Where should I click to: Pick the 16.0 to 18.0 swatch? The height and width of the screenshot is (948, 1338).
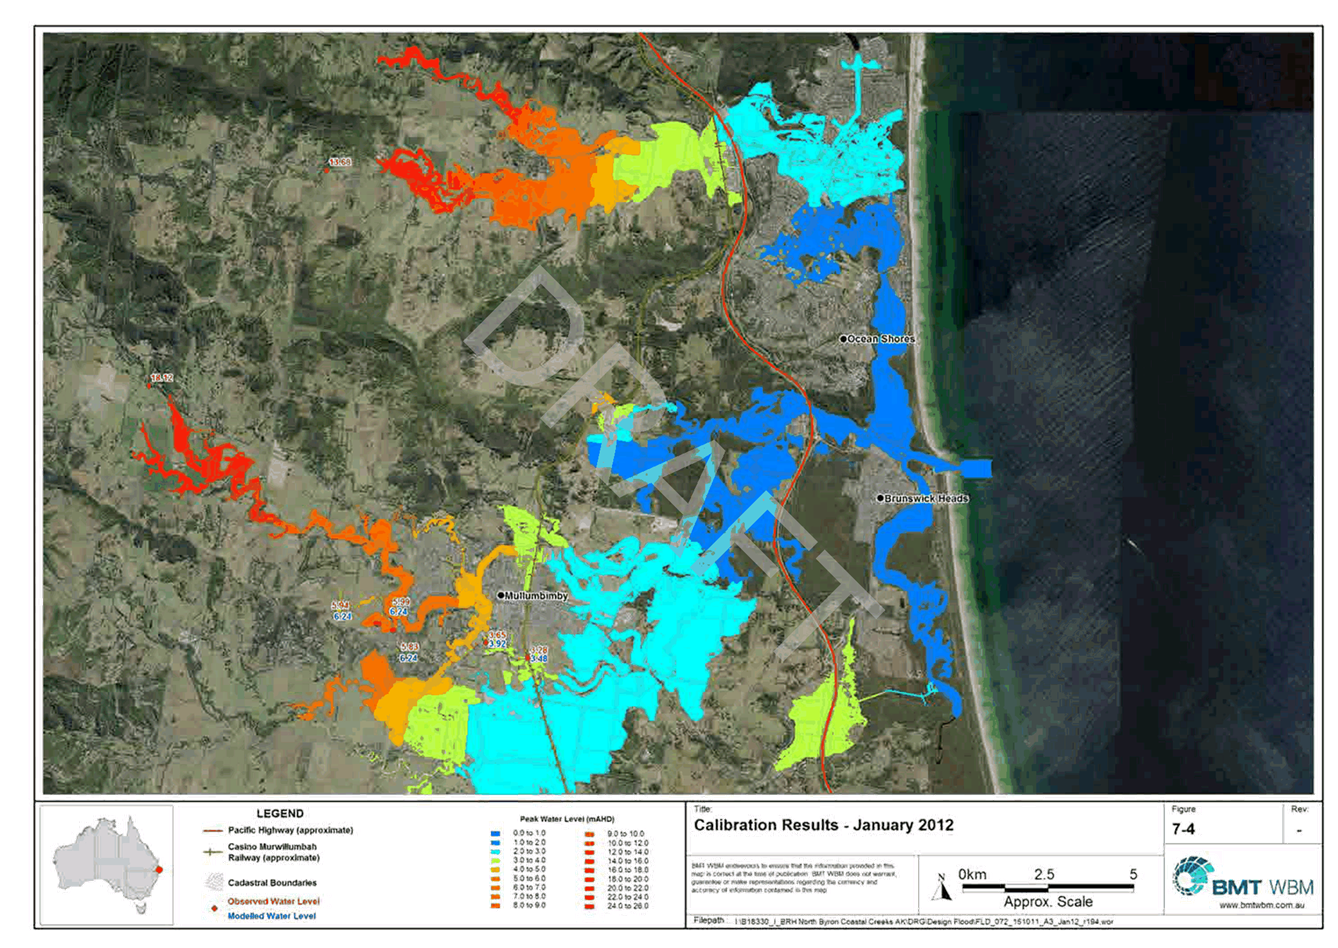(x=589, y=870)
